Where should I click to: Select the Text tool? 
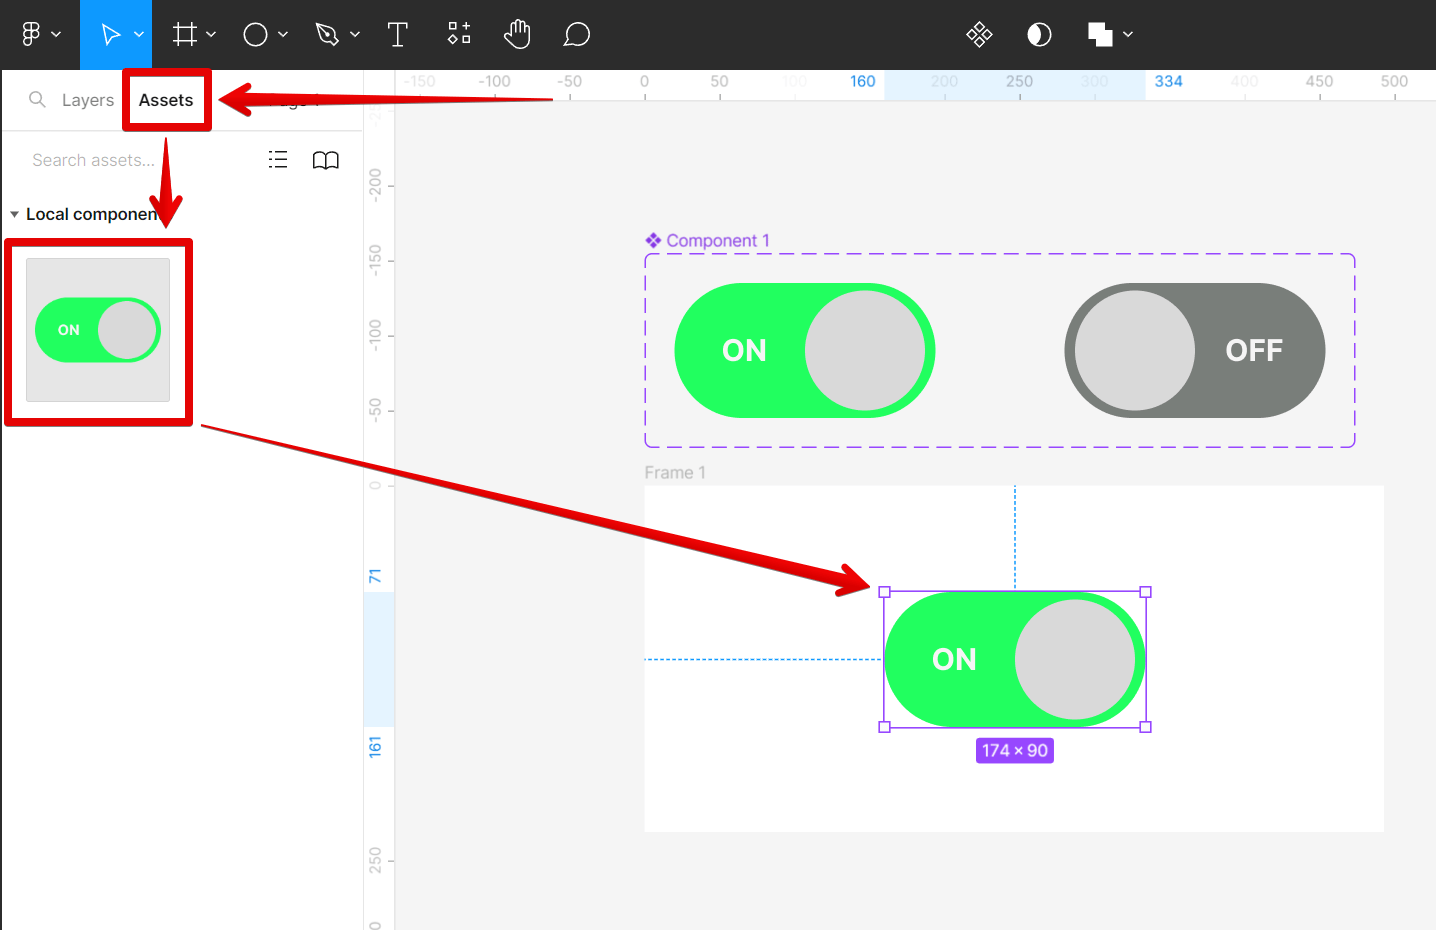tap(398, 33)
